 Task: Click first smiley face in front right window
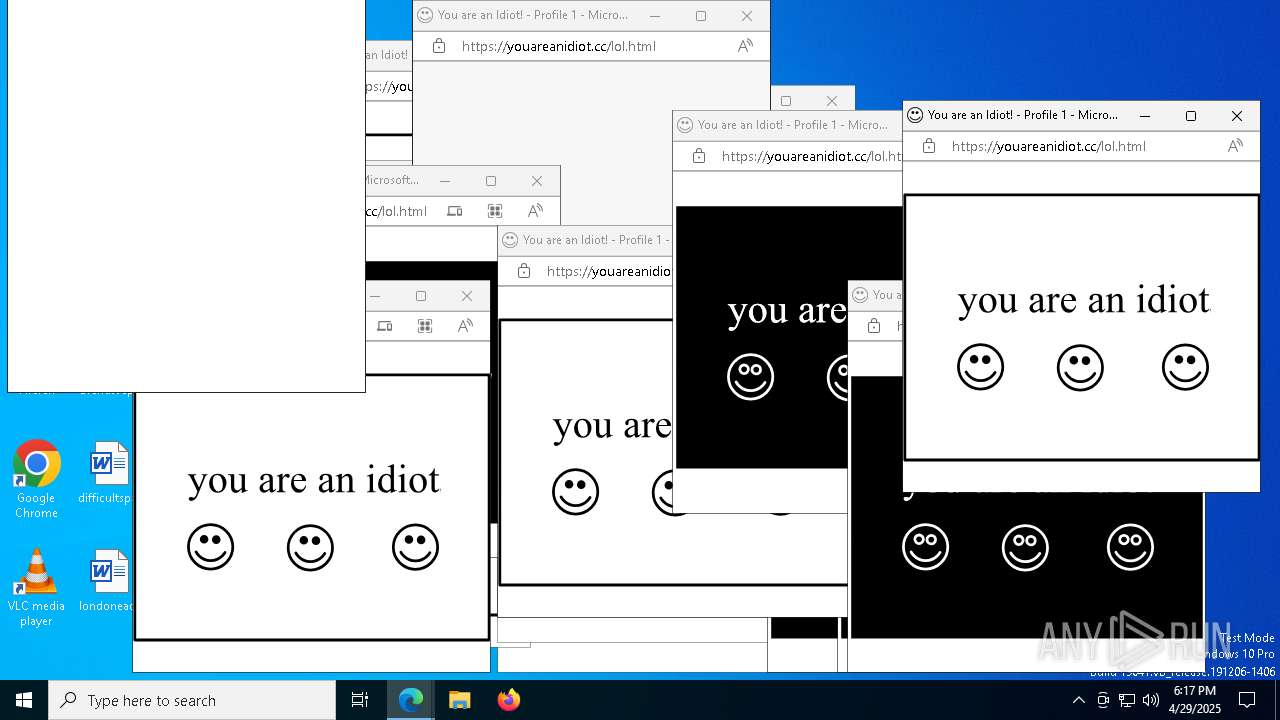pos(980,367)
